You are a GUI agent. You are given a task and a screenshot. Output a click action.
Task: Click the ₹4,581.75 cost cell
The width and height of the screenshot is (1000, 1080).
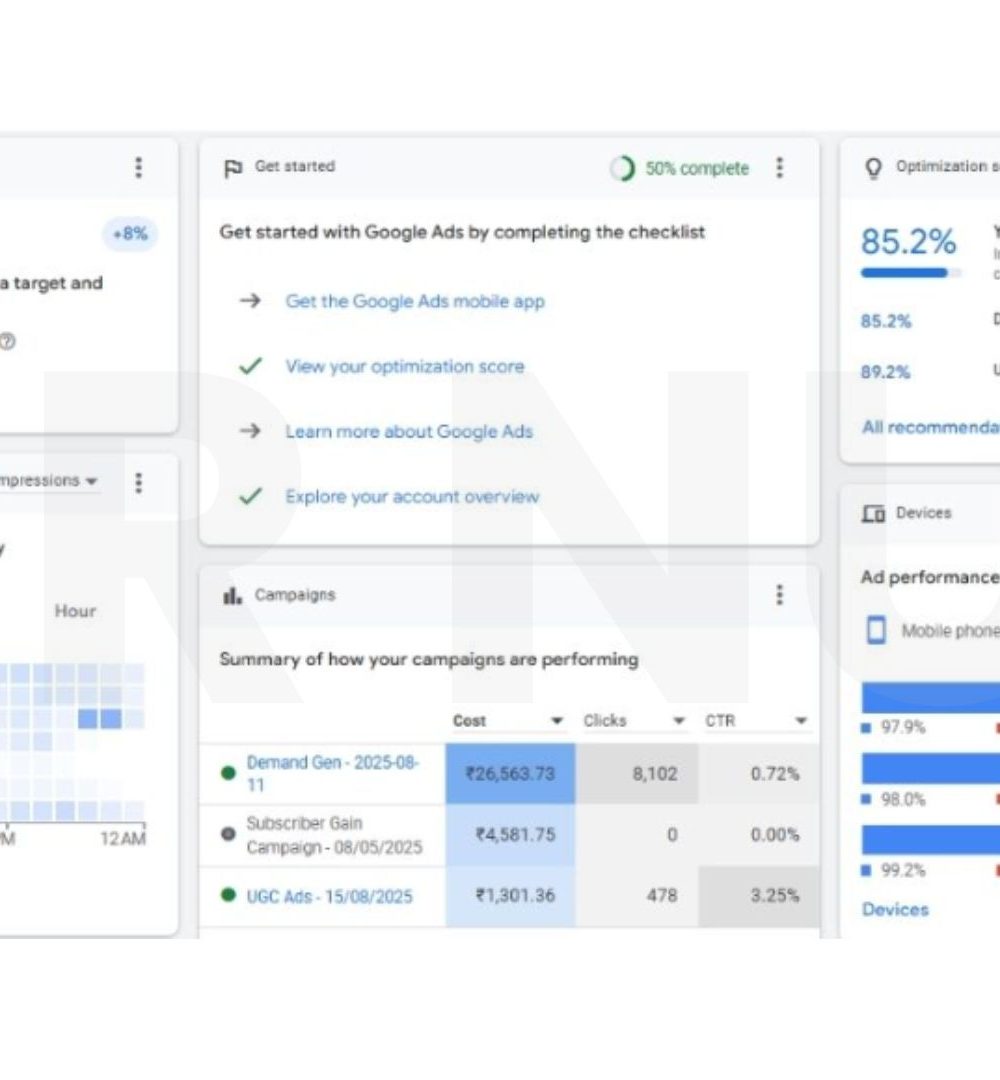[510, 835]
